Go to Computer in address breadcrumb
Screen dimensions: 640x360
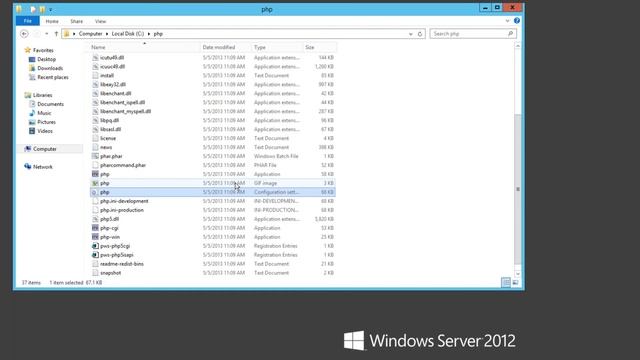pyautogui.click(x=91, y=34)
